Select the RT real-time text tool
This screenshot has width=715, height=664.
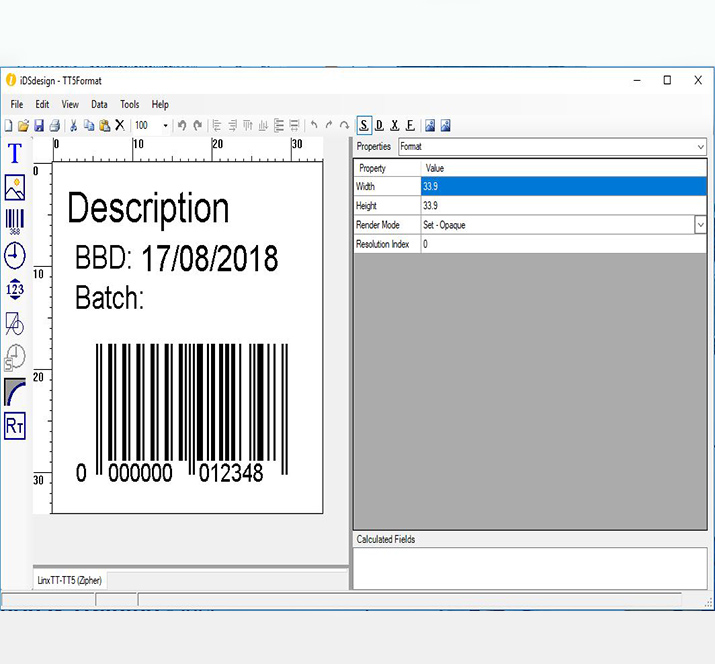click(x=15, y=426)
